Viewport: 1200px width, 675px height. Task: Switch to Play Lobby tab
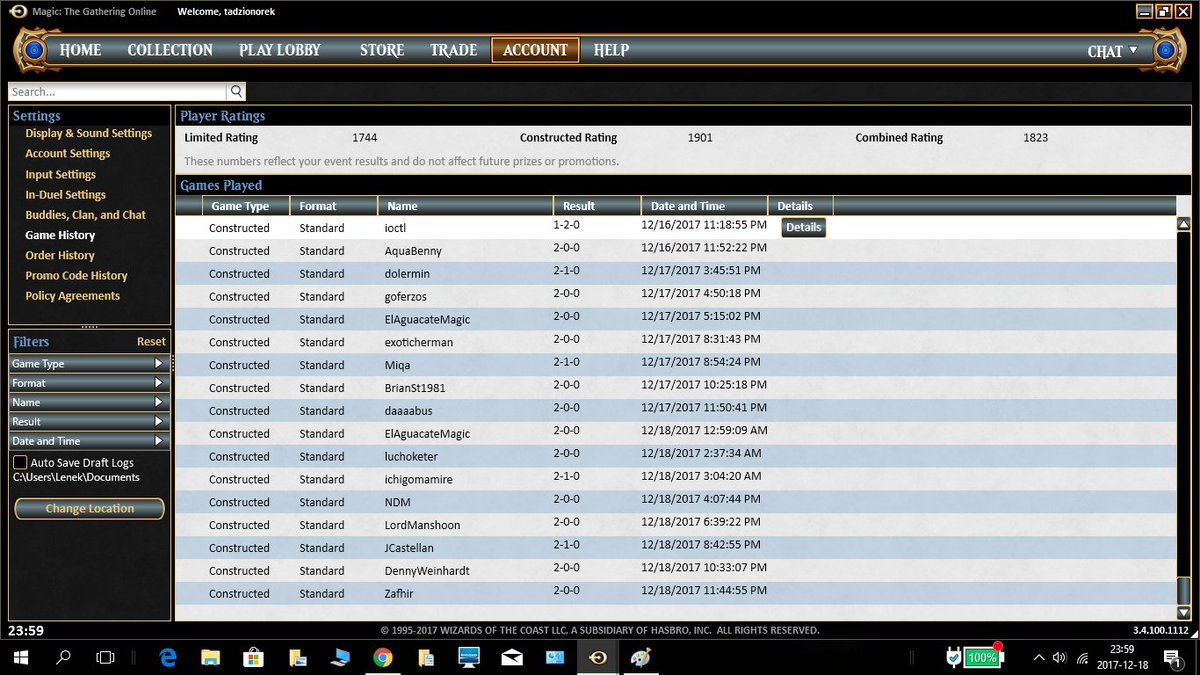coord(280,50)
